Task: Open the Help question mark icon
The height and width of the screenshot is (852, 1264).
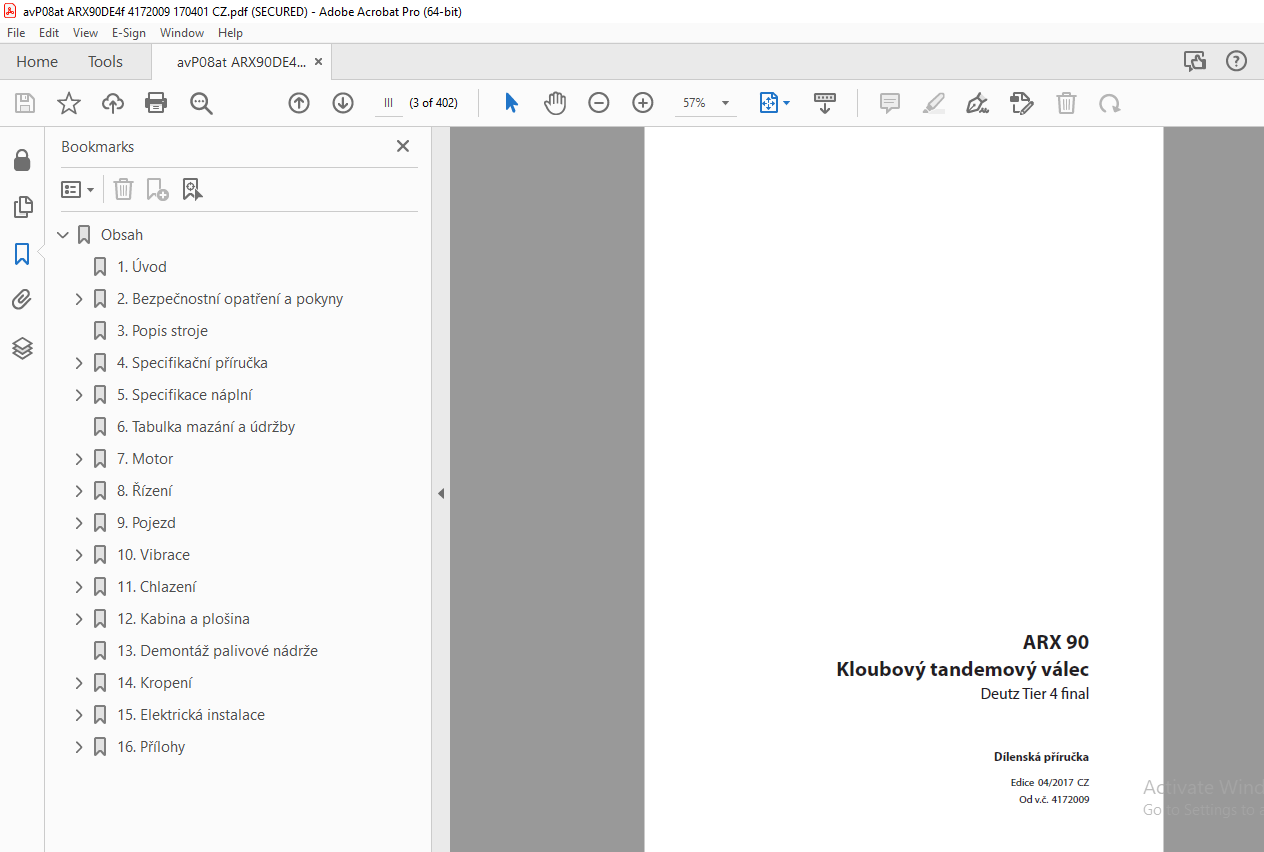Action: click(1237, 61)
